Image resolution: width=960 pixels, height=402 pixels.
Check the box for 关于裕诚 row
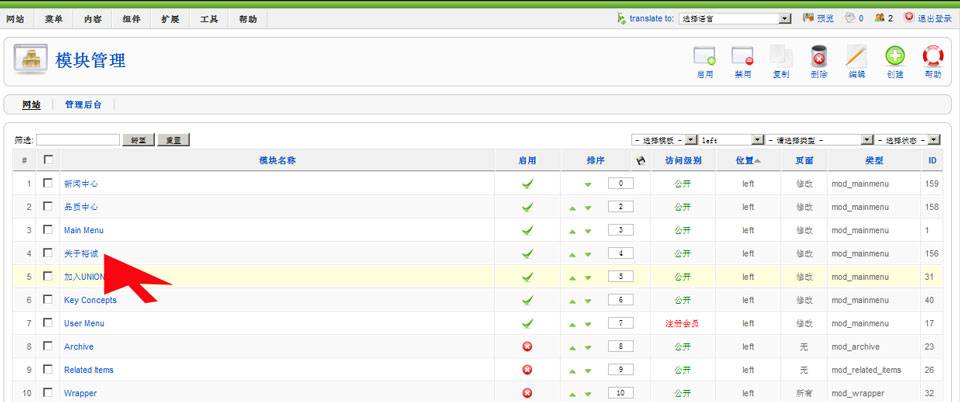[x=48, y=253]
